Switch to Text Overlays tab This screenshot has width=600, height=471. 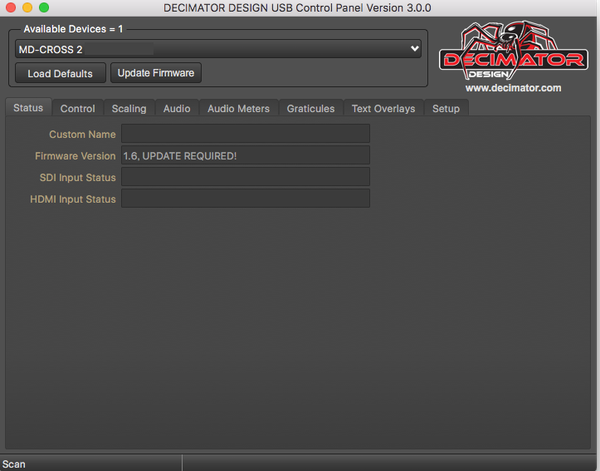click(x=383, y=109)
